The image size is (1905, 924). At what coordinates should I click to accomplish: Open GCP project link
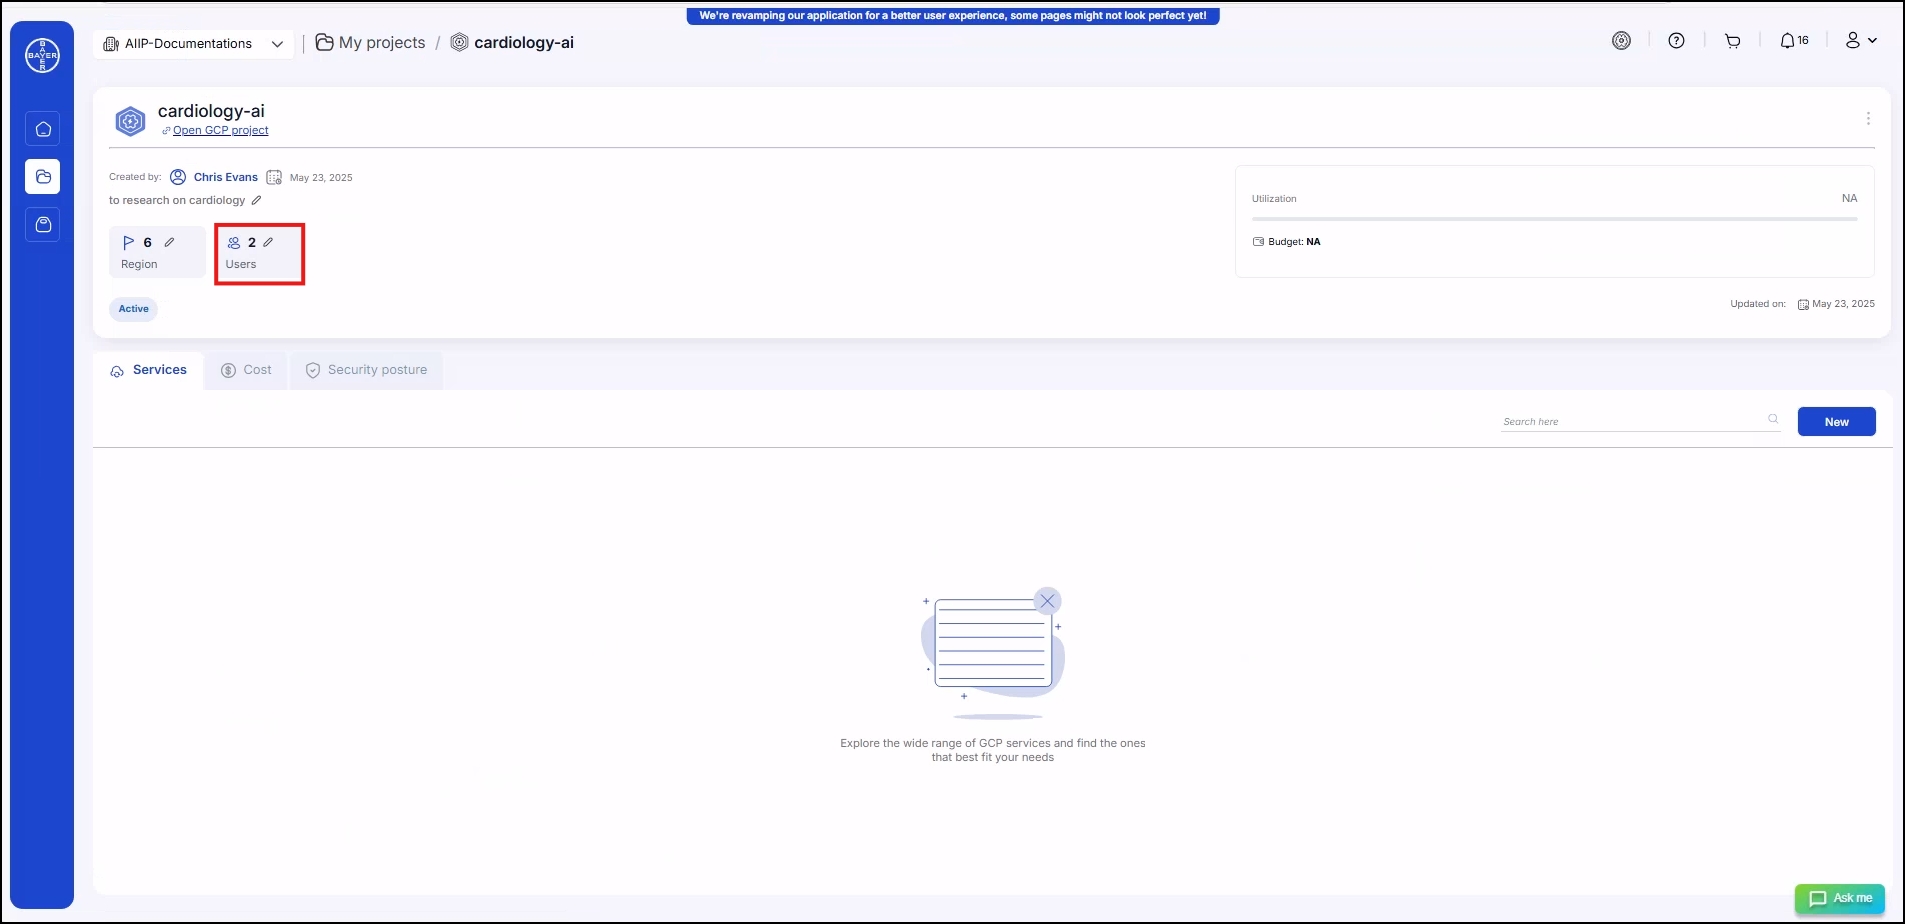point(220,131)
